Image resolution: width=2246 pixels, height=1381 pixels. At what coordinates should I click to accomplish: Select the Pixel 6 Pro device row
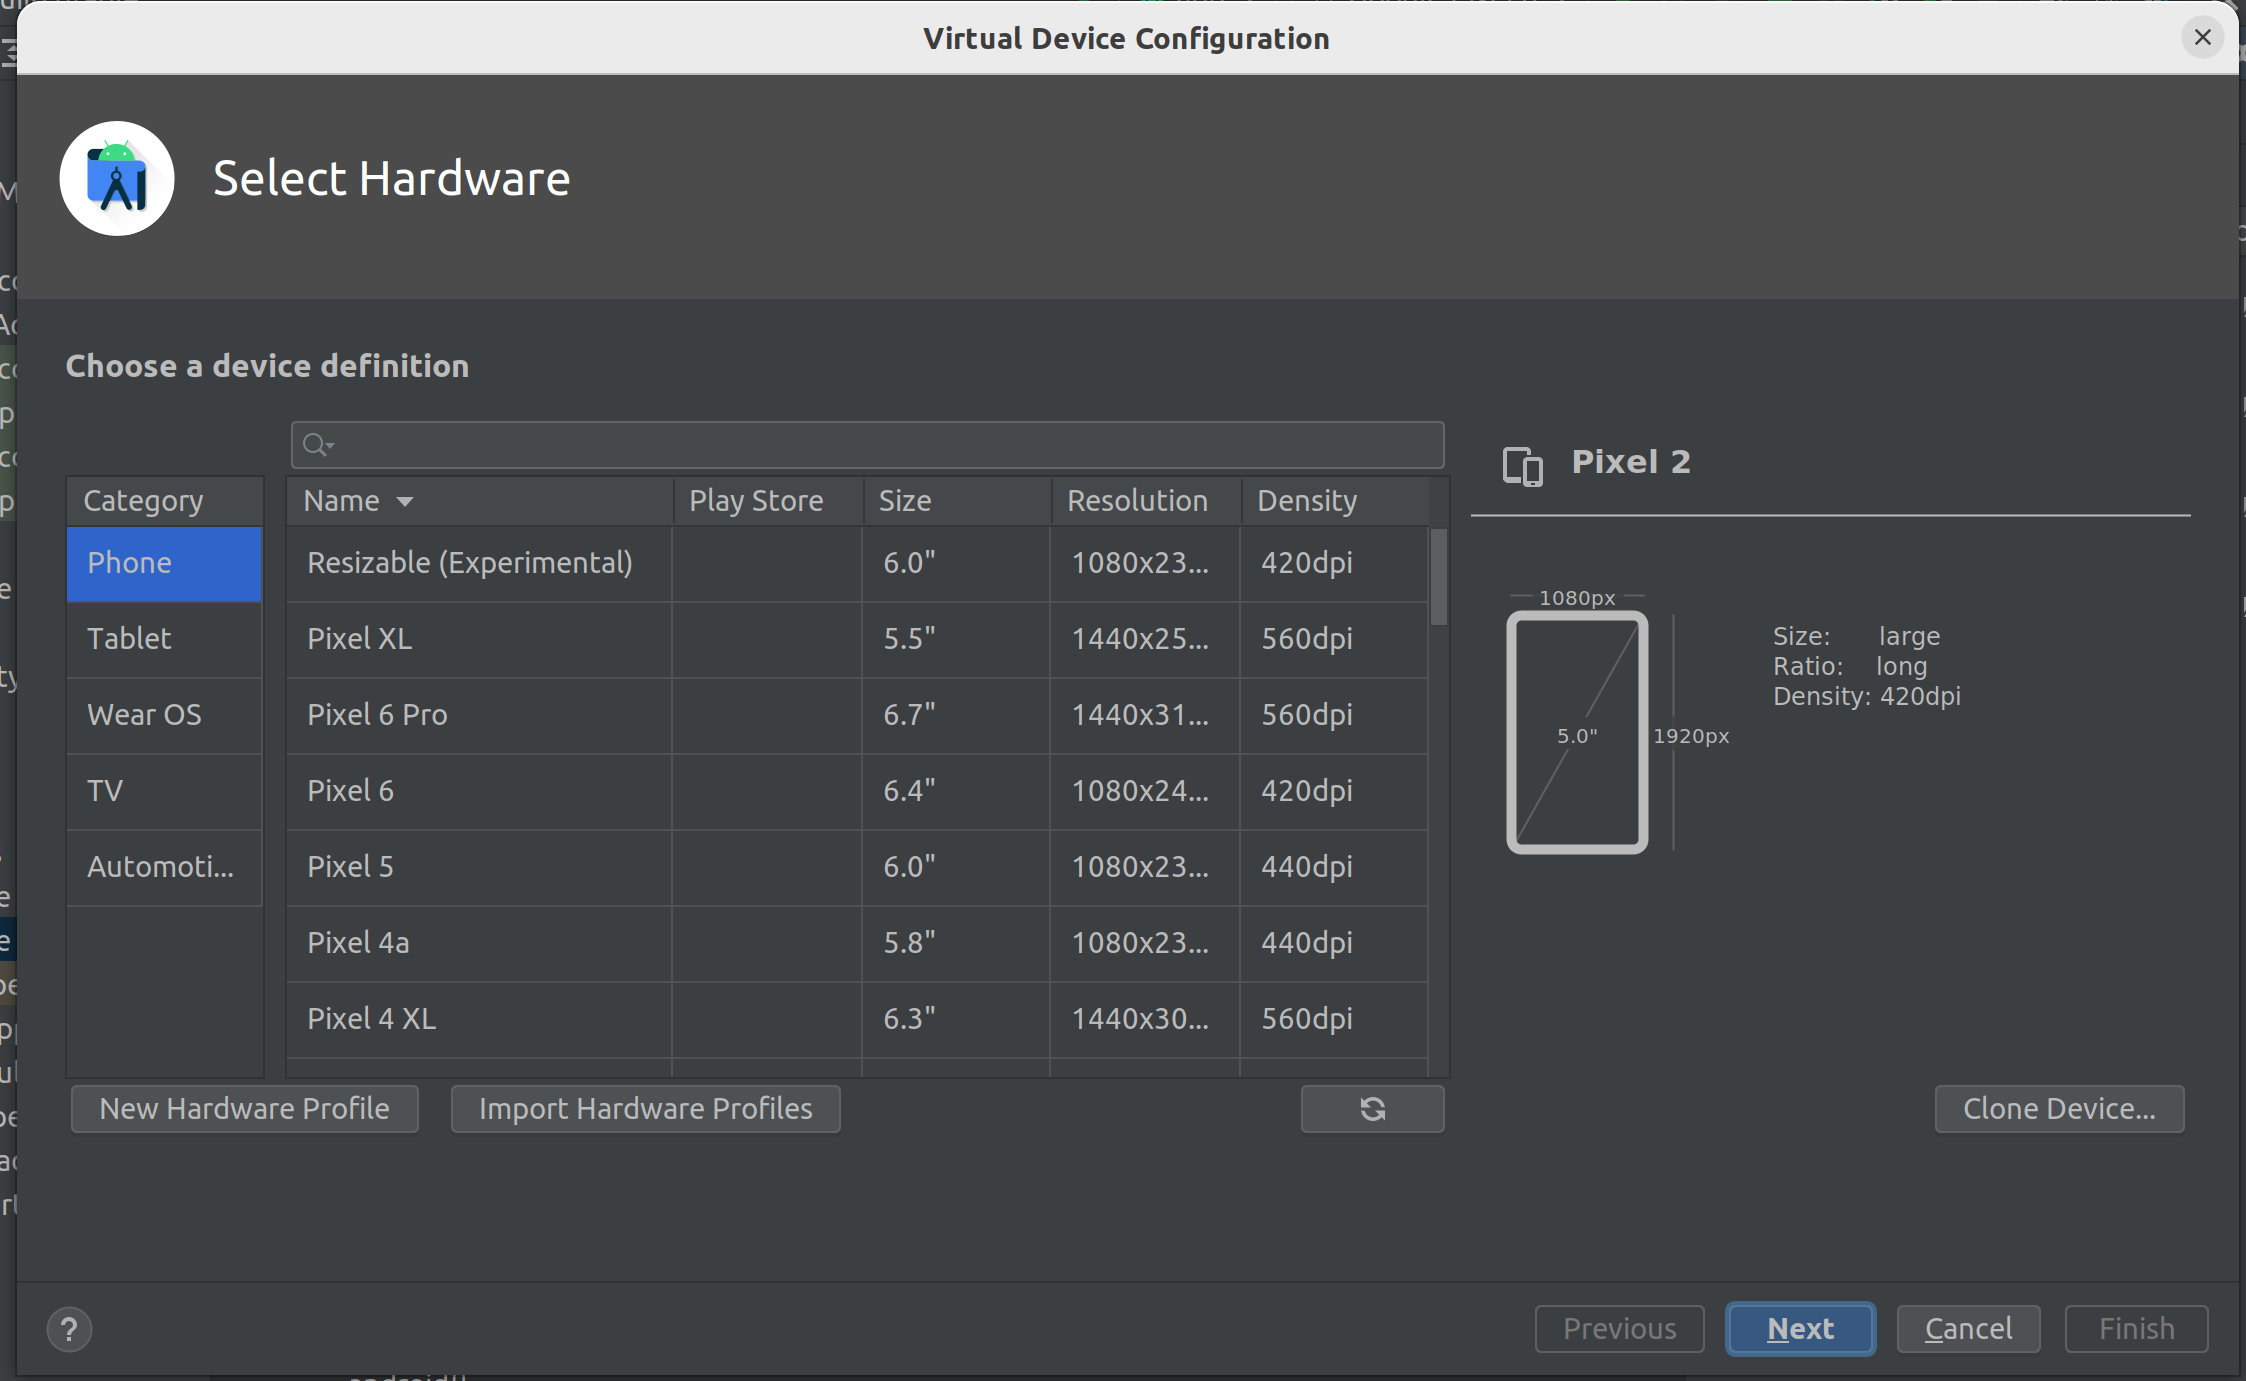pyautogui.click(x=857, y=715)
